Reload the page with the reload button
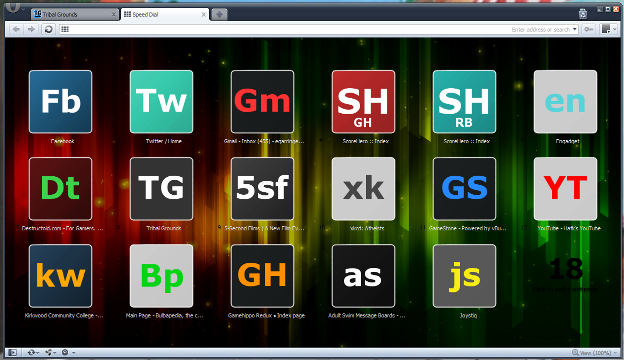 [49, 29]
